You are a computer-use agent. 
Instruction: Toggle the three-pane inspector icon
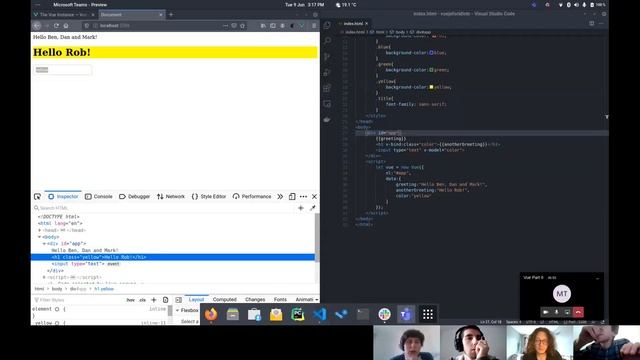point(178,300)
